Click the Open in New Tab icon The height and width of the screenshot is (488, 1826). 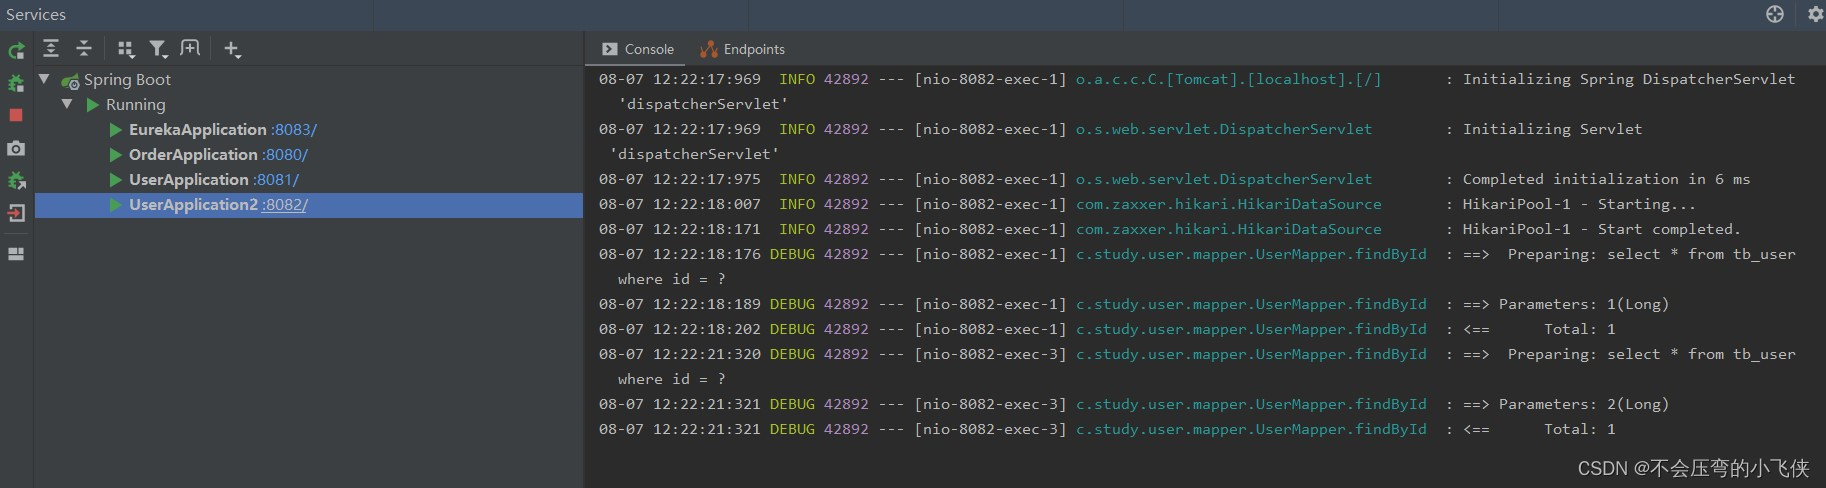[x=190, y=48]
